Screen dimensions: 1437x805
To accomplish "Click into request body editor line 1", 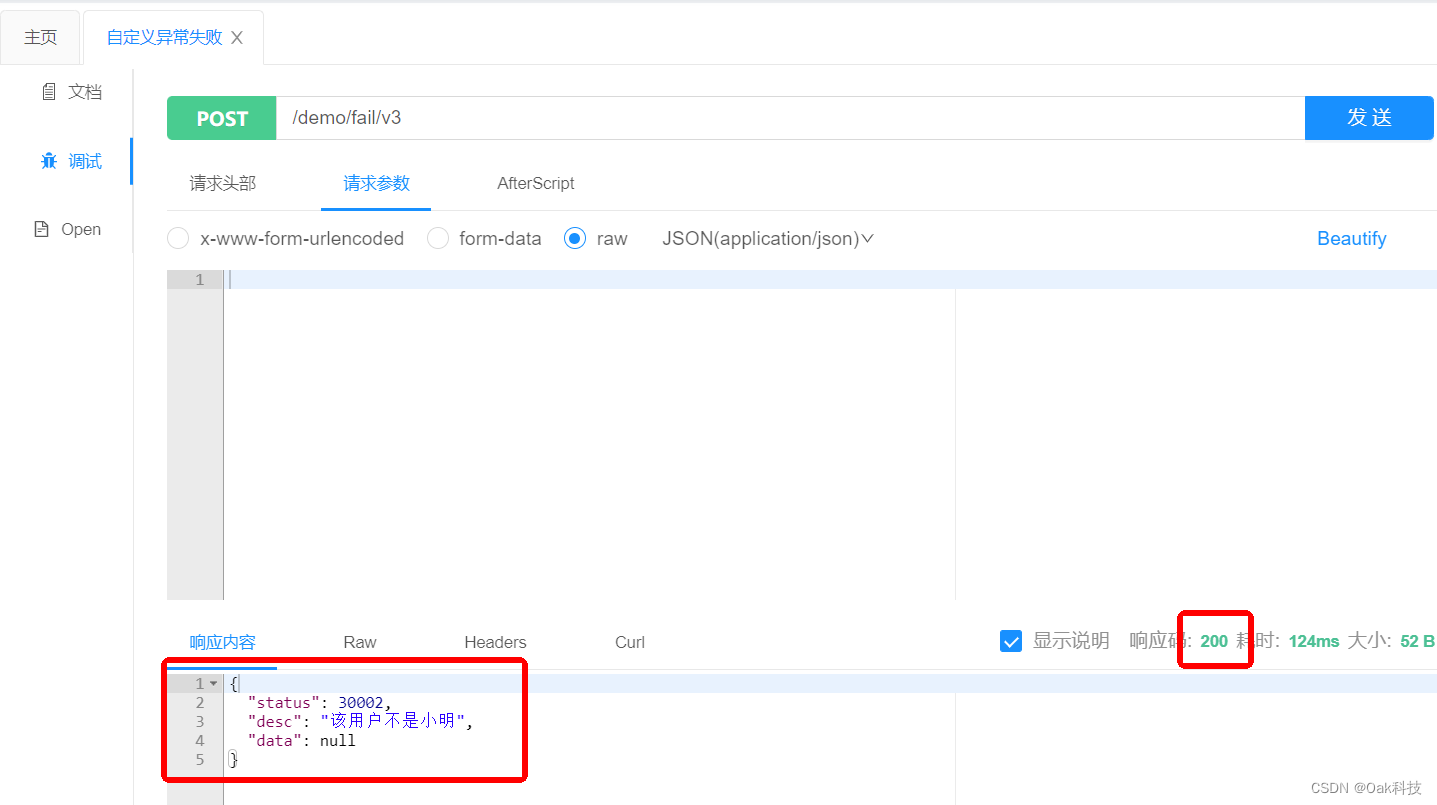I will point(830,280).
